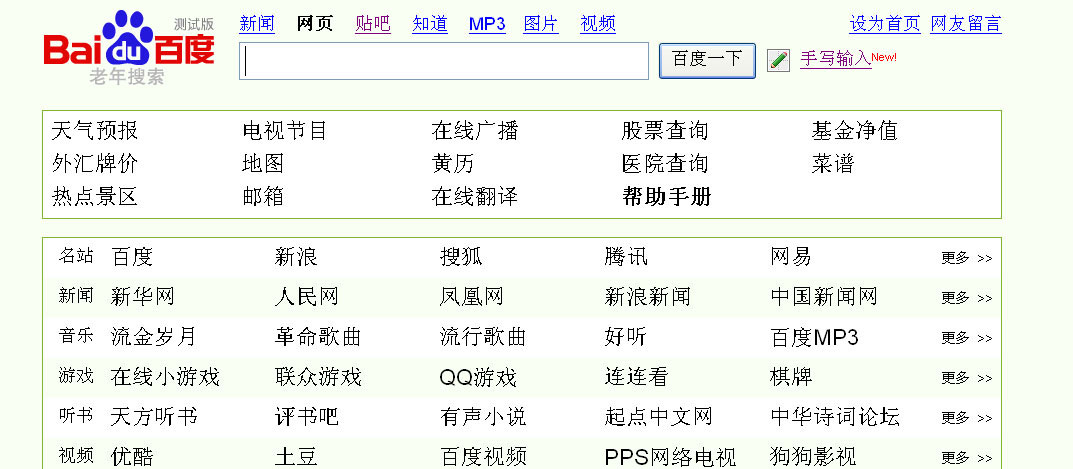Open the 邮箱 link
1073x469 pixels.
coord(263,197)
